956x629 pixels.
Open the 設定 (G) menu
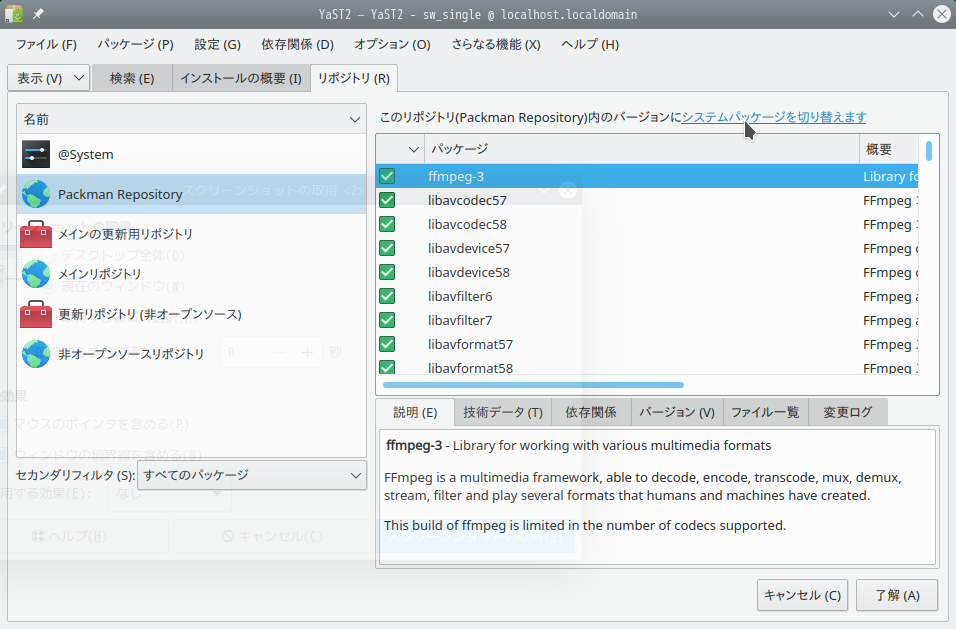pyautogui.click(x=218, y=44)
